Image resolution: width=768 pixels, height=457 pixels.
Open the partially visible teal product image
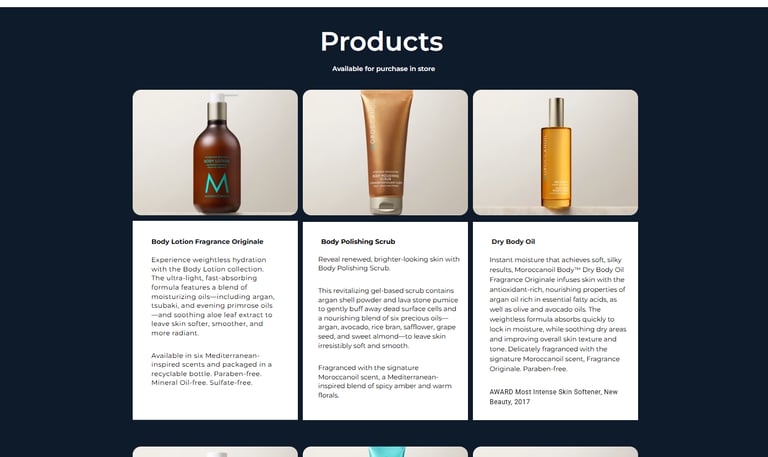(x=385, y=452)
